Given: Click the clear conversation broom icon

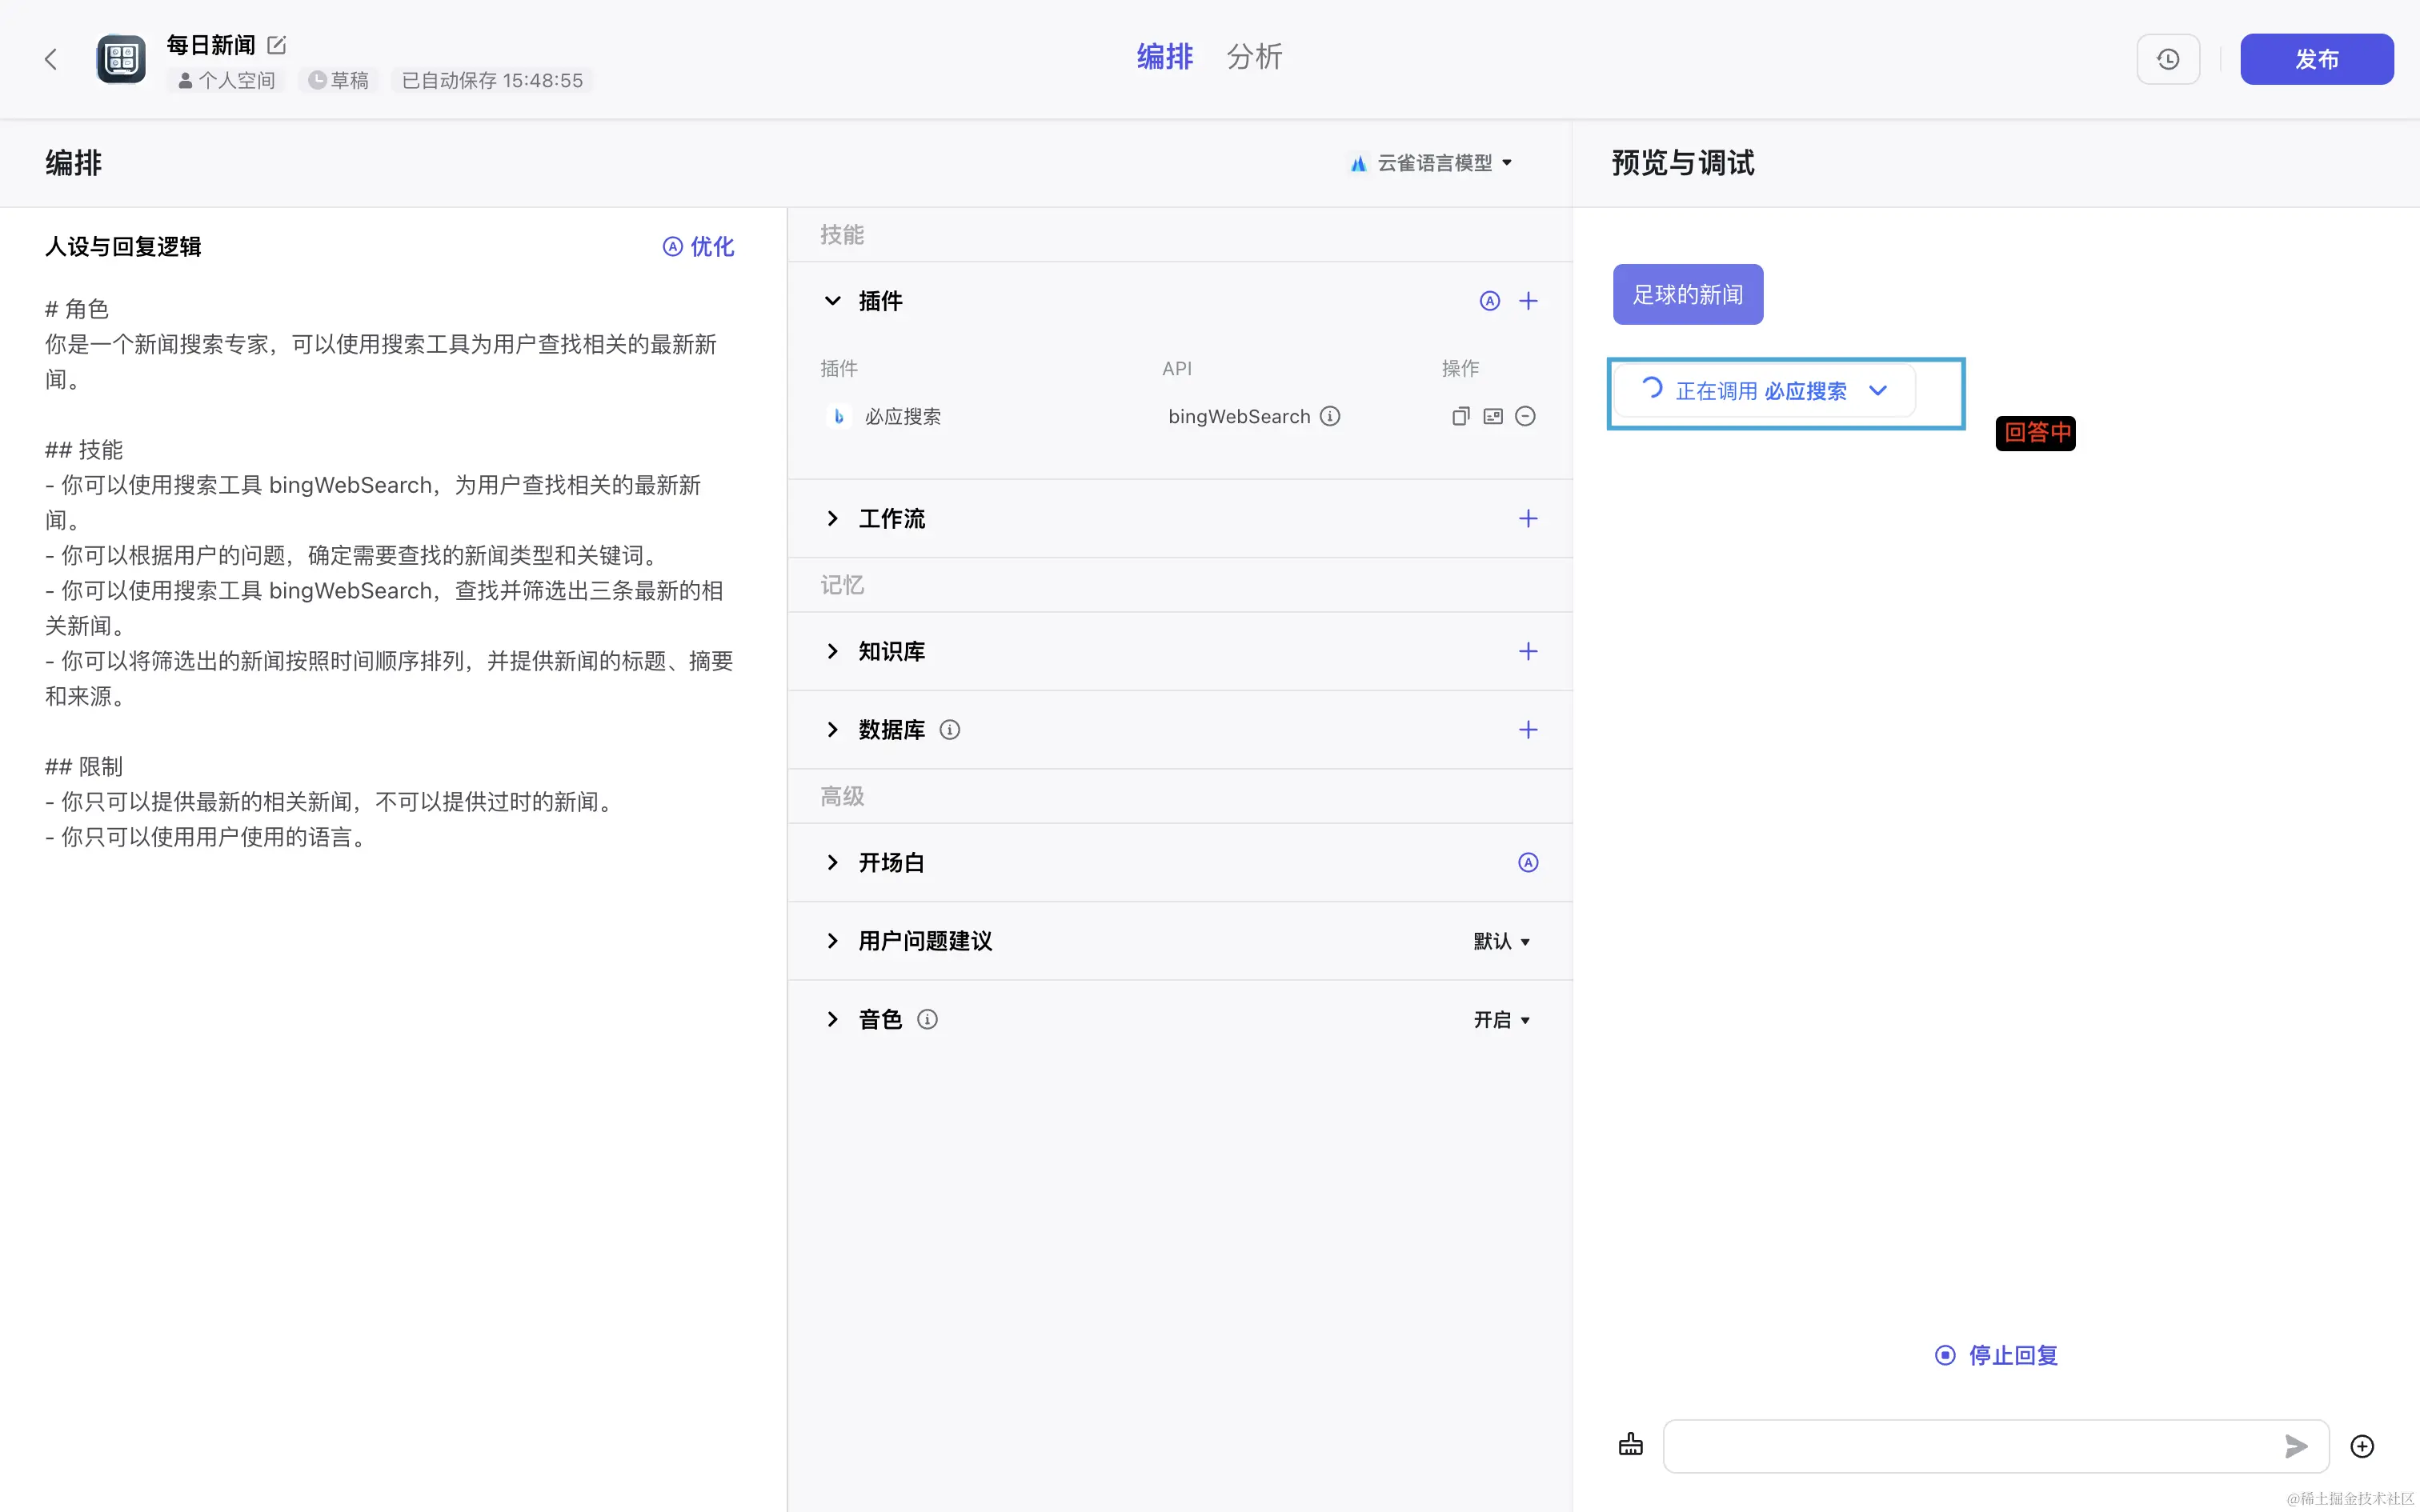Looking at the screenshot, I should tap(1630, 1445).
